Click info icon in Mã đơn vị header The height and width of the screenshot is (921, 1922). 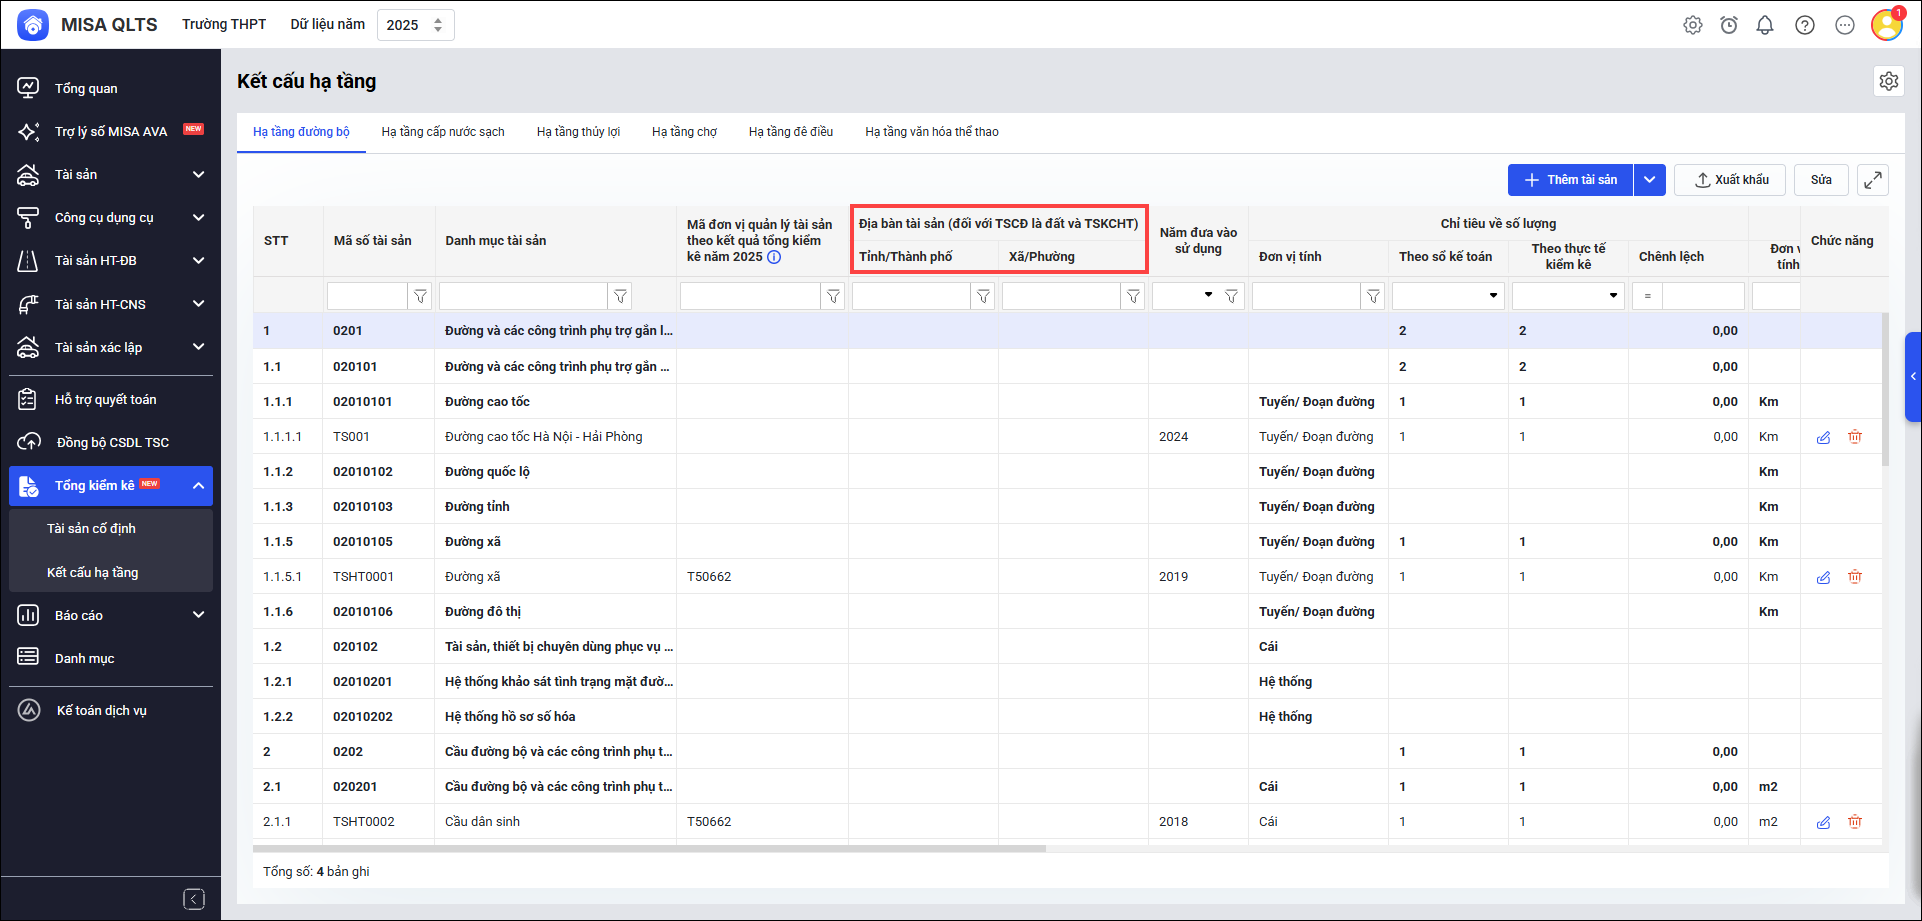click(774, 257)
